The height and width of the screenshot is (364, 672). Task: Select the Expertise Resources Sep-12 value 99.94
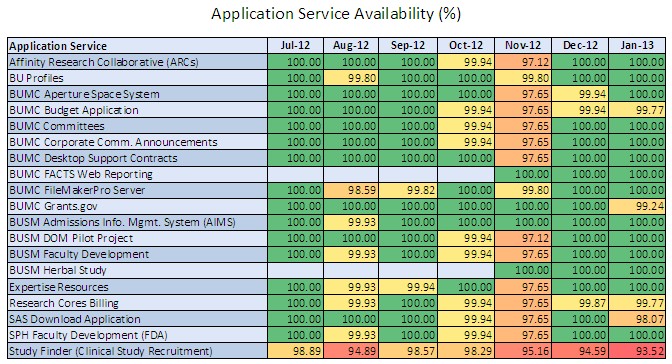click(x=408, y=287)
